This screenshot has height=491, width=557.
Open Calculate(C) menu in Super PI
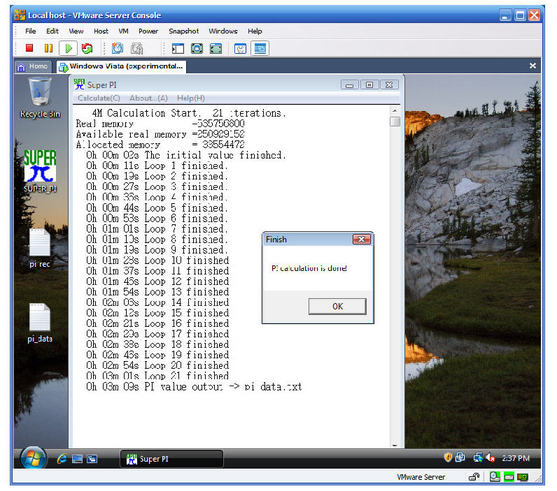tap(99, 98)
